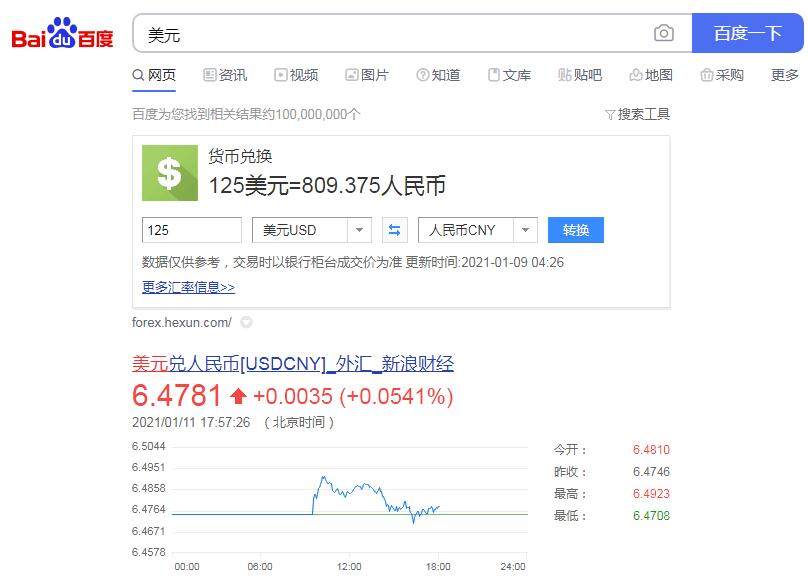This screenshot has width=808, height=579.
Task: Click the red up-arrow rate indicator
Action: pyautogui.click(x=238, y=396)
